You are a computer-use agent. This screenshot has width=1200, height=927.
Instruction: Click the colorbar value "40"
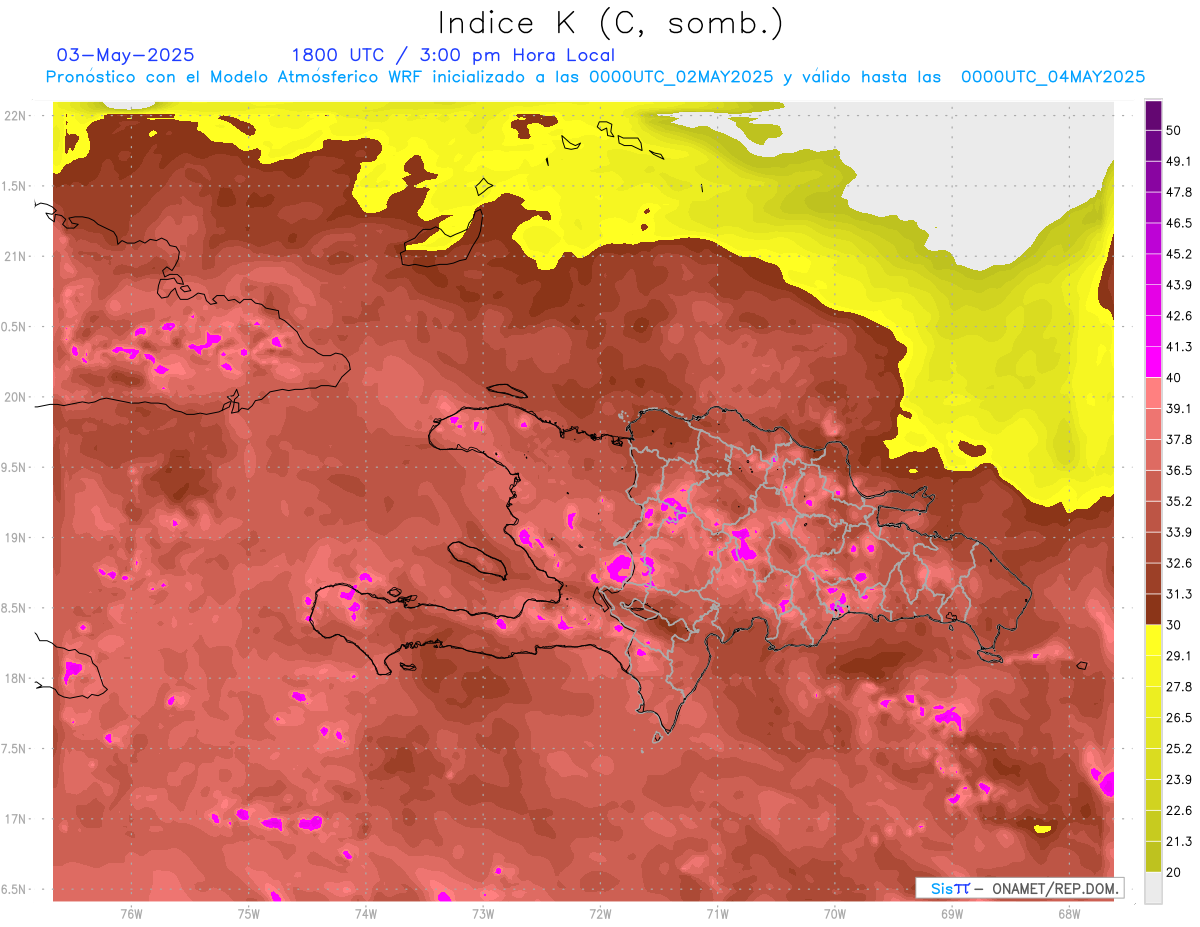pyautogui.click(x=1173, y=377)
